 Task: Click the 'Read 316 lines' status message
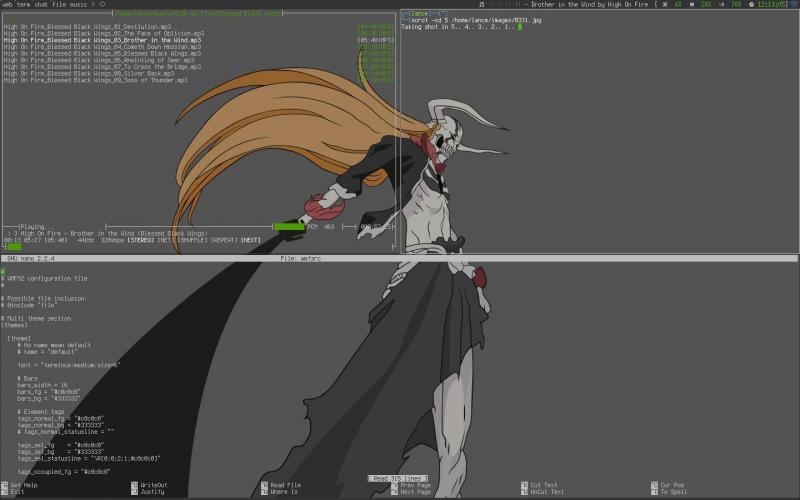coord(397,479)
